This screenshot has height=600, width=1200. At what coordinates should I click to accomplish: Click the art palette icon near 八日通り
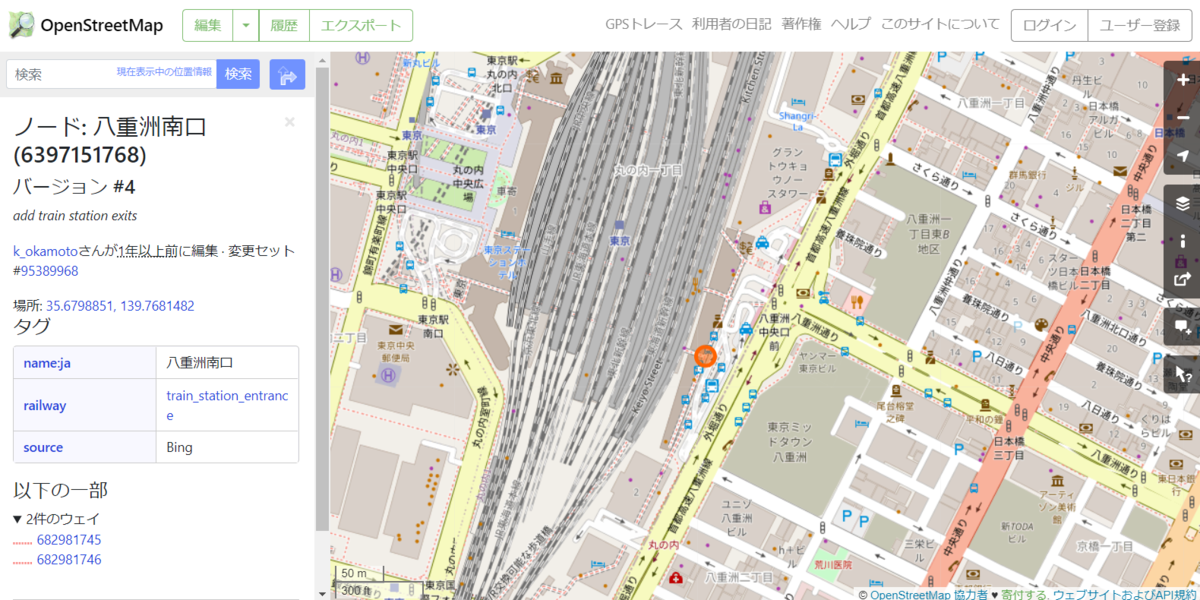coord(1041,326)
